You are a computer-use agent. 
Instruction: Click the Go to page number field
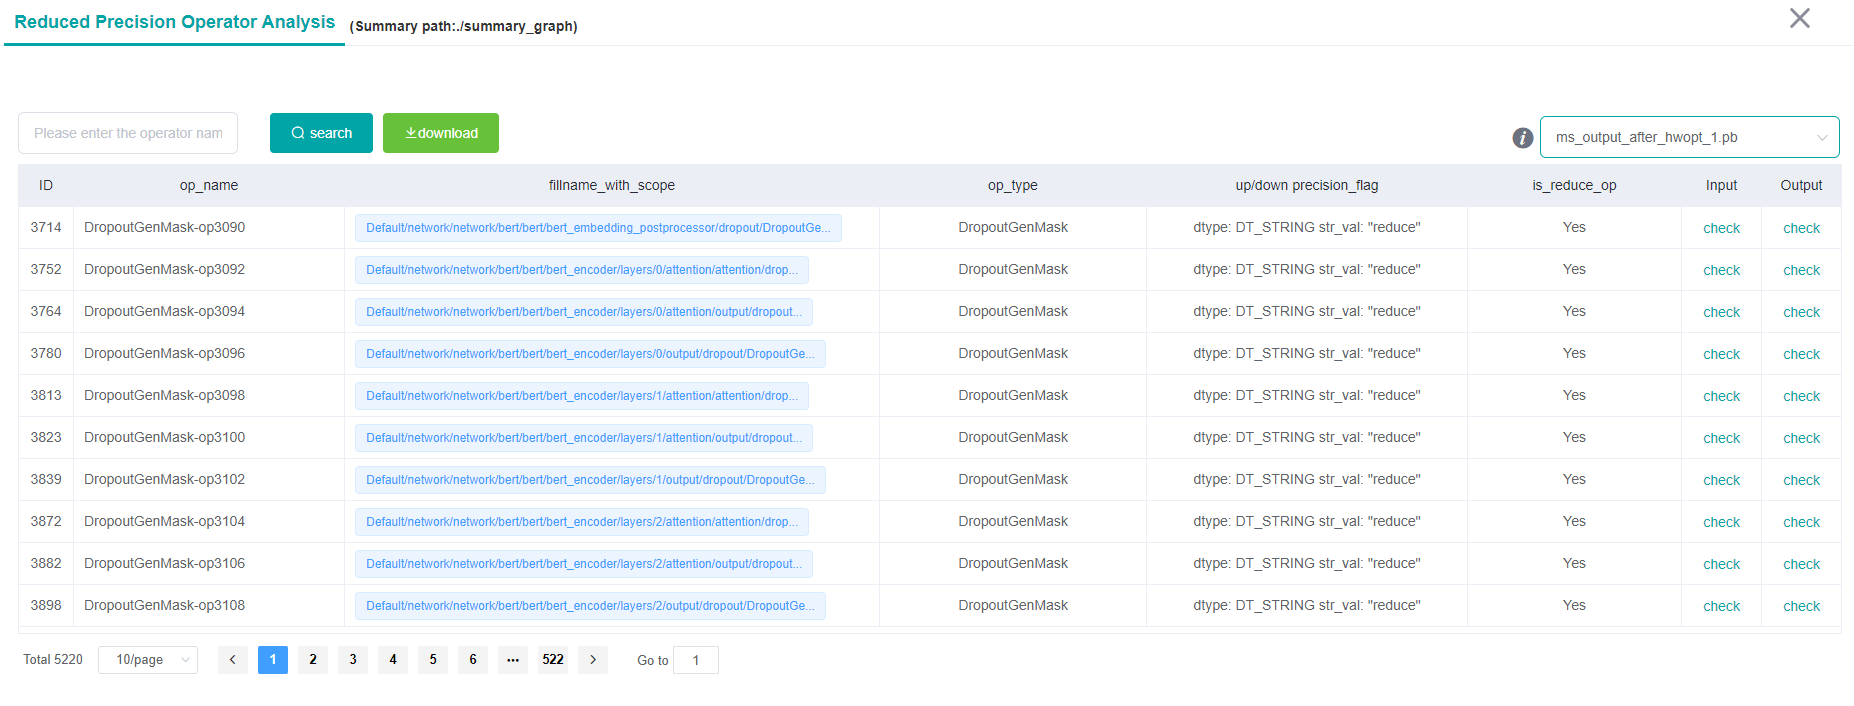(696, 660)
